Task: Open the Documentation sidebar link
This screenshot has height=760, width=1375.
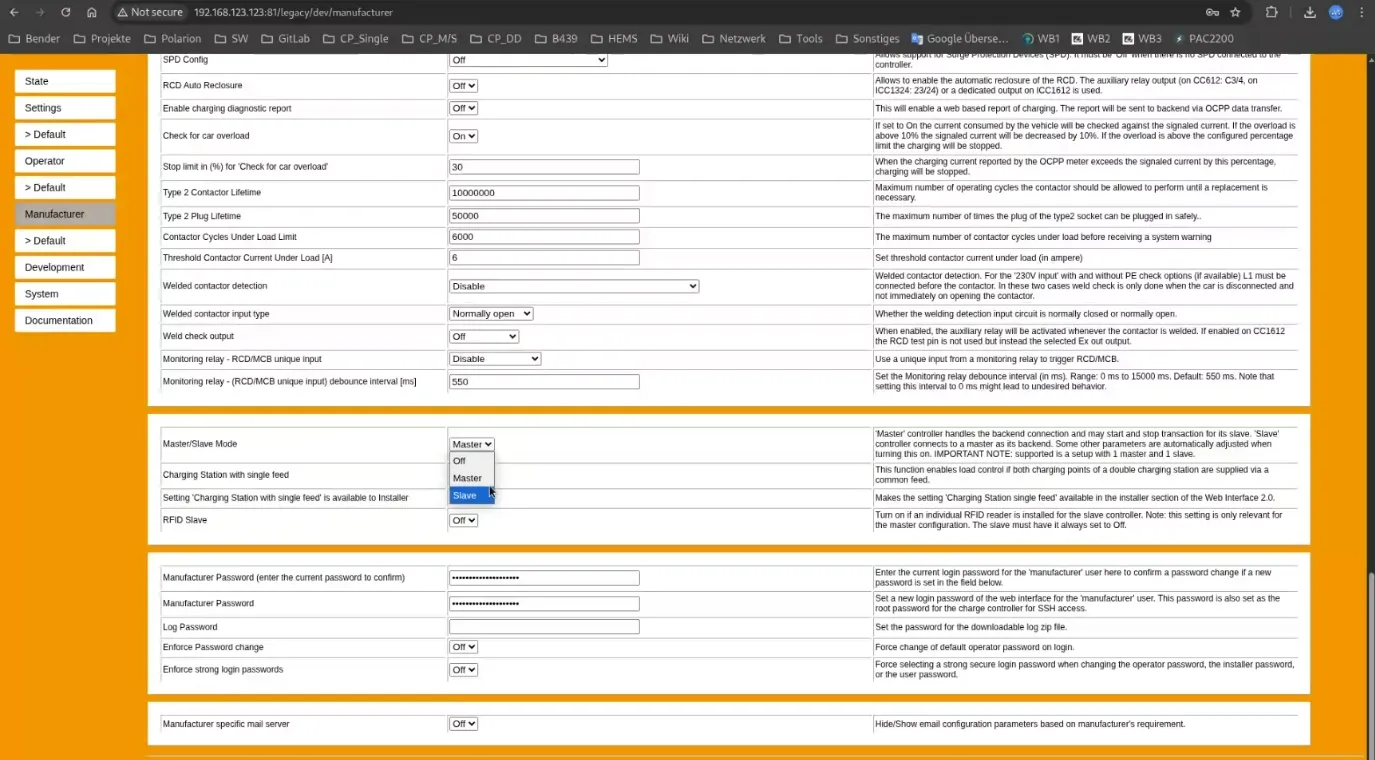Action: [65, 321]
